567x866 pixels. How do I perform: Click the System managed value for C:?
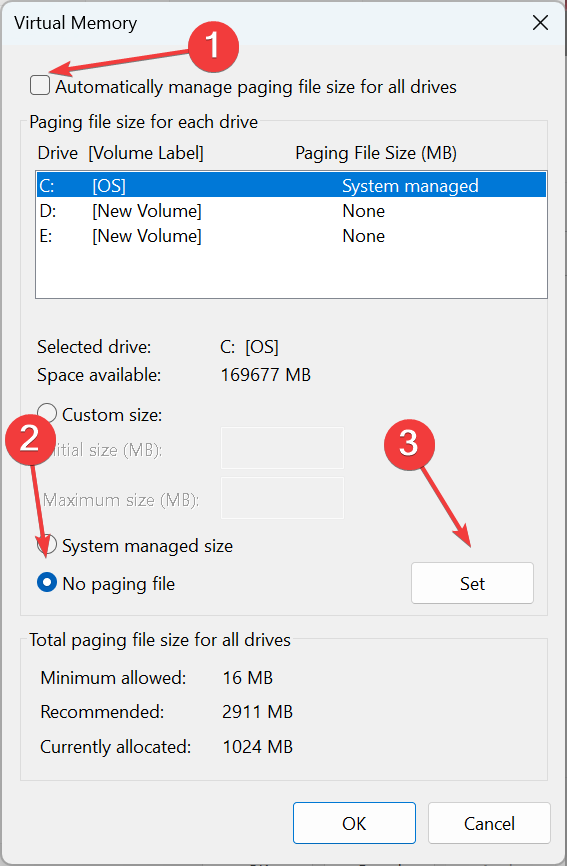point(410,186)
